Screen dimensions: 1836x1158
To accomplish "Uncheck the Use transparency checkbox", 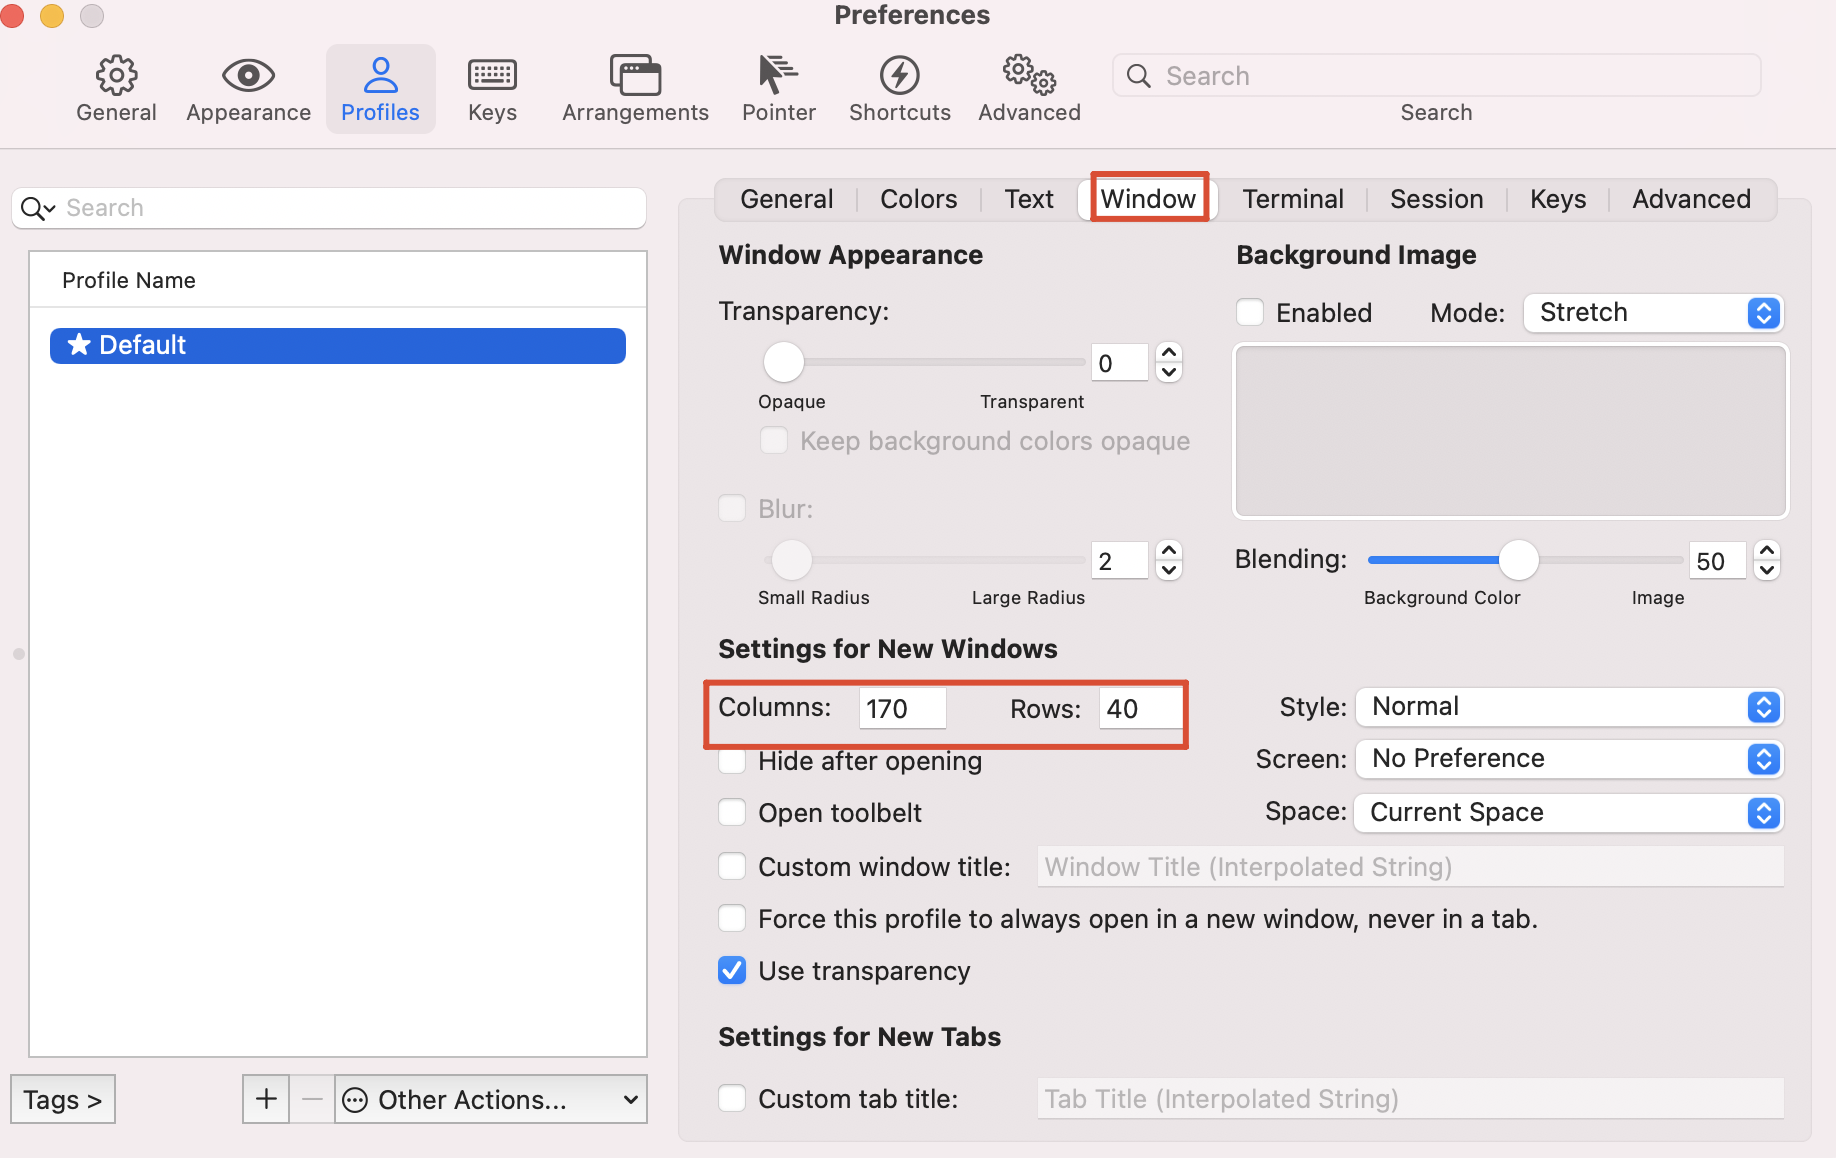I will coord(732,970).
